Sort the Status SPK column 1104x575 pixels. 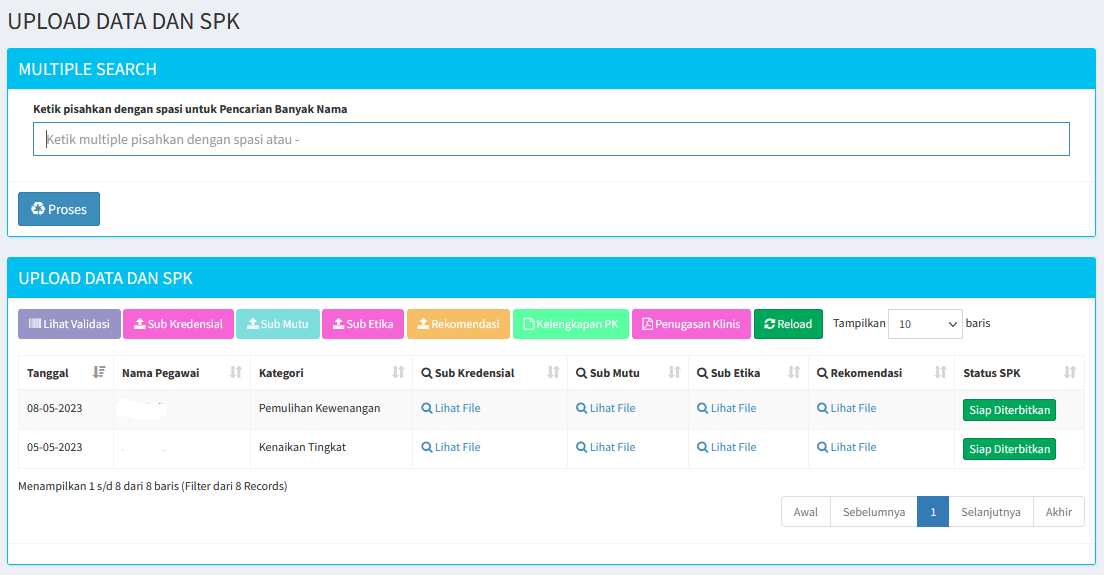click(1070, 372)
